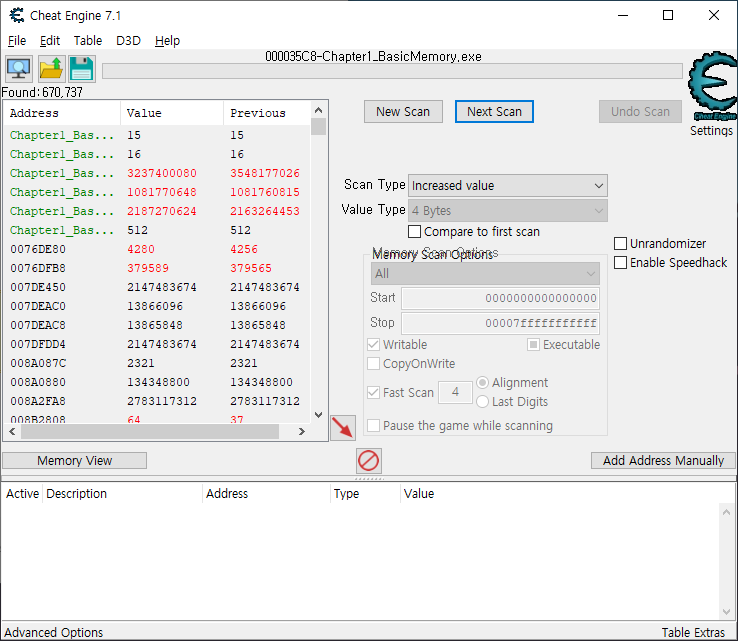Click results horizontal scroll right arrow
The width and height of the screenshot is (738, 641).
click(302, 431)
